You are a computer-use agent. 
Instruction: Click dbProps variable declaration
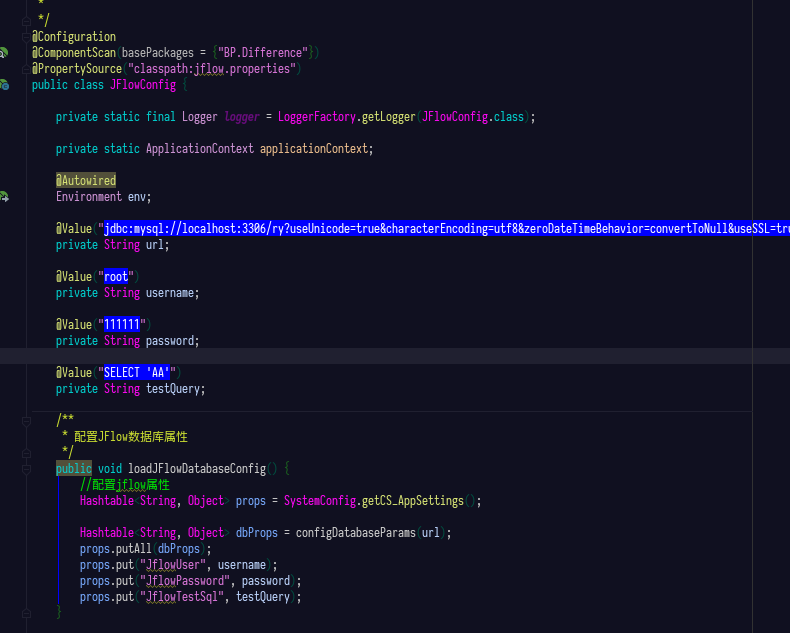(x=256, y=533)
